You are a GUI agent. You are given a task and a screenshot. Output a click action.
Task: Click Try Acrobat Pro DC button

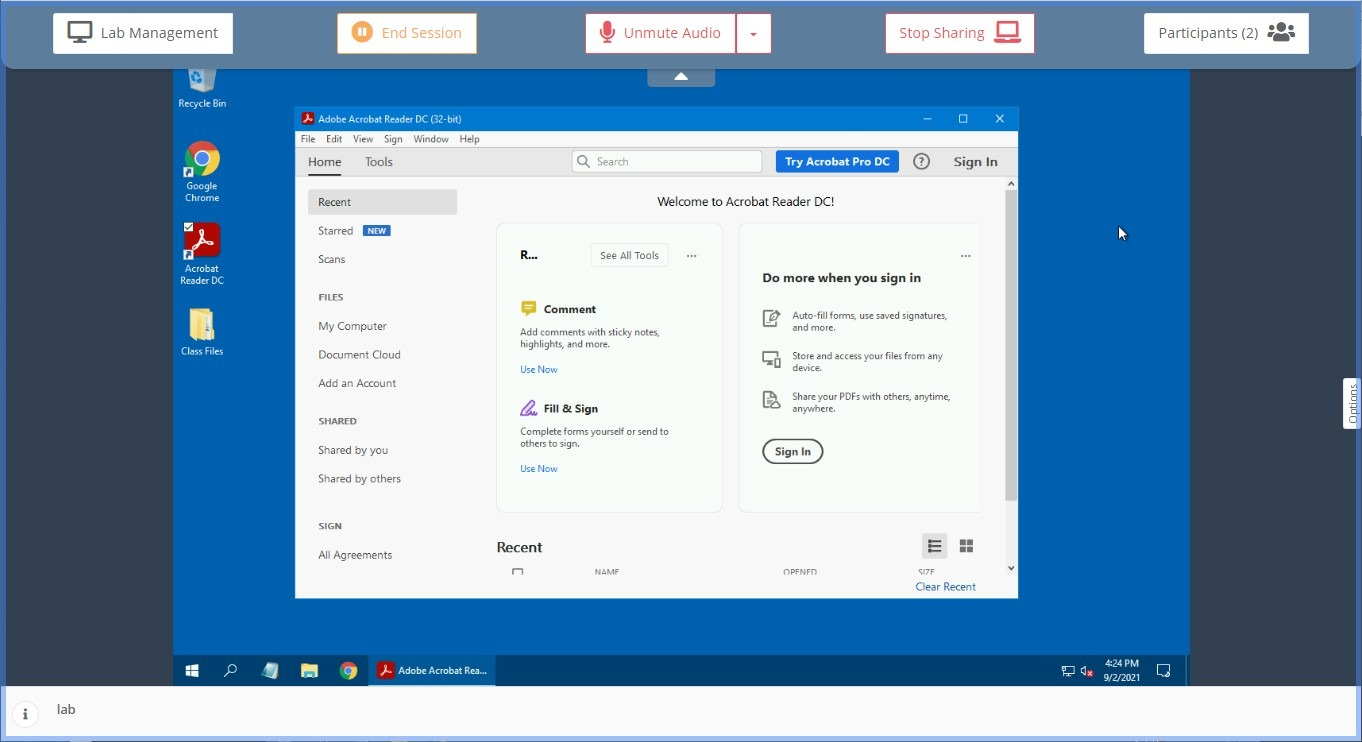pos(837,162)
